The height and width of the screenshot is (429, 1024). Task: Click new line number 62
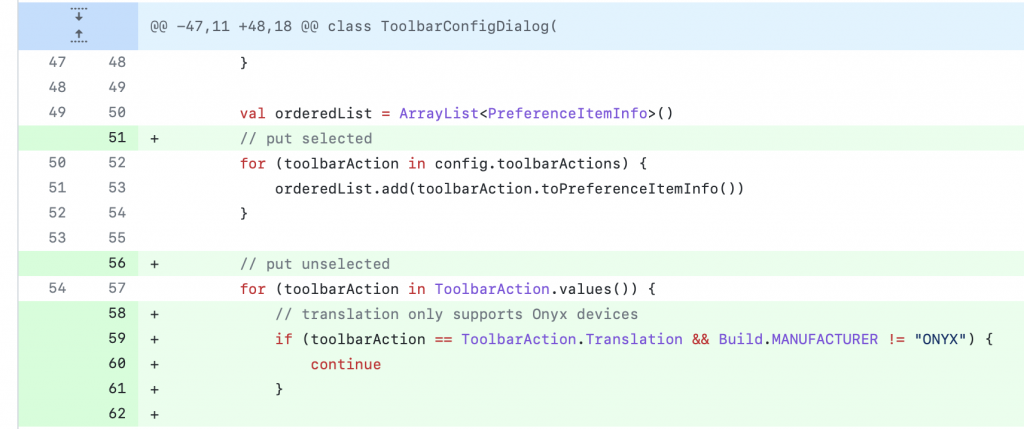[x=117, y=414]
